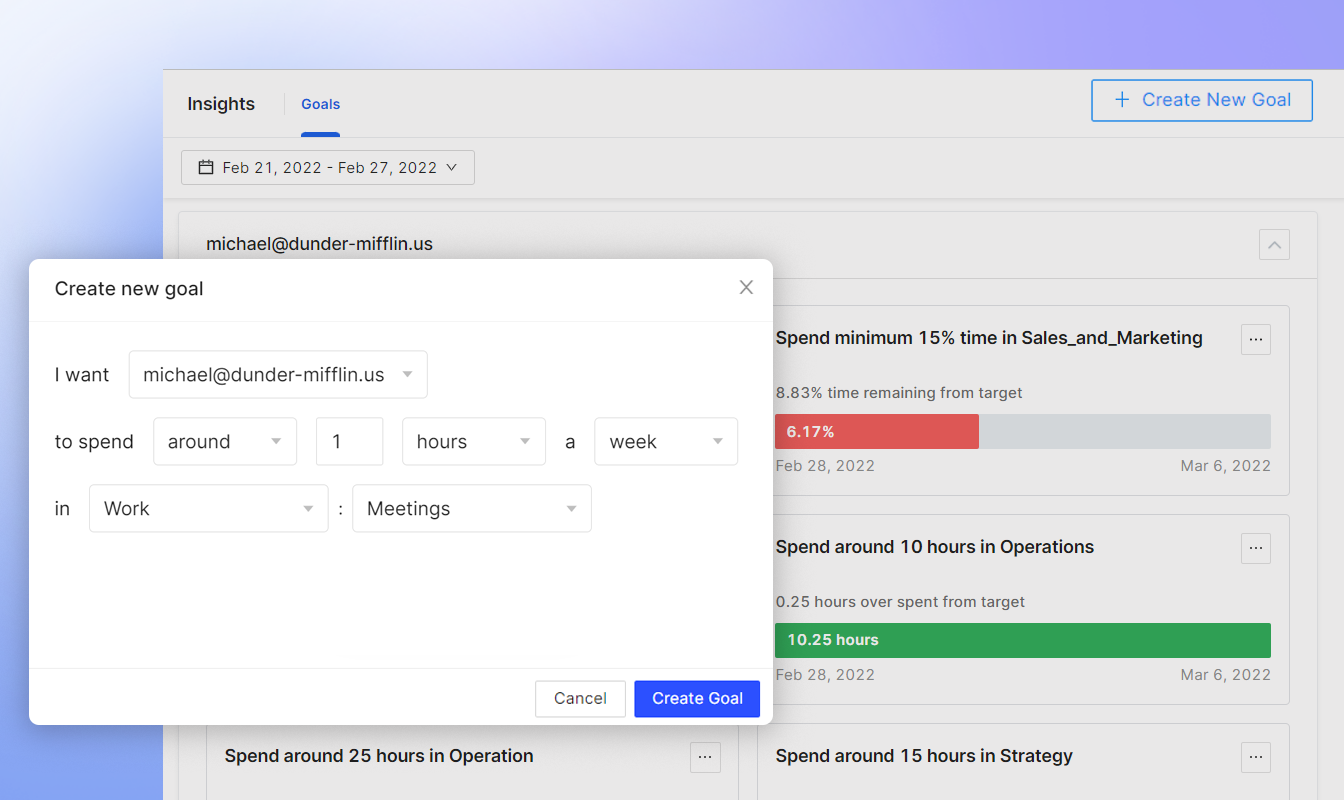Open the 'Meetings' subcategory dropdown
The image size is (1344, 800).
click(472, 508)
